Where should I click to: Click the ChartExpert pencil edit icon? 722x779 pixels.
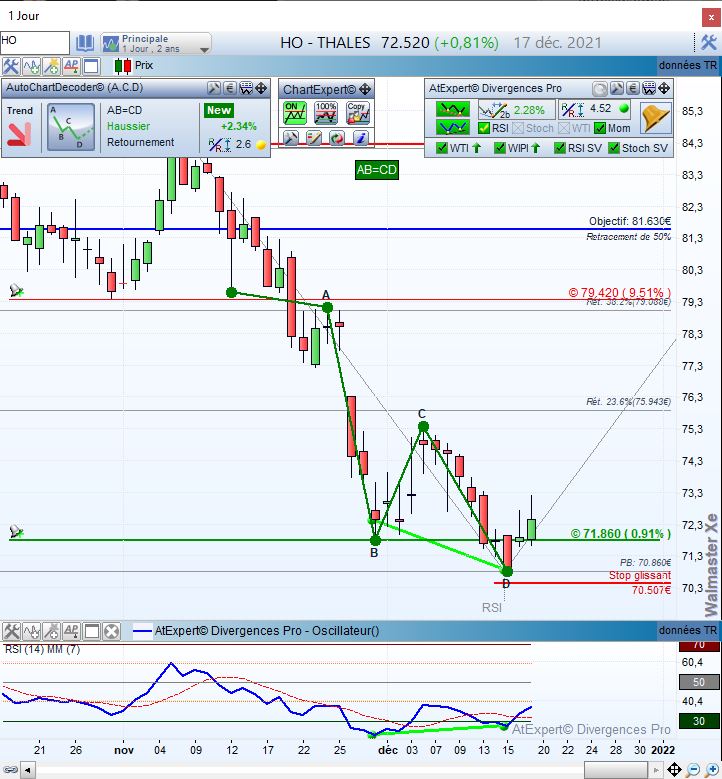(x=314, y=138)
